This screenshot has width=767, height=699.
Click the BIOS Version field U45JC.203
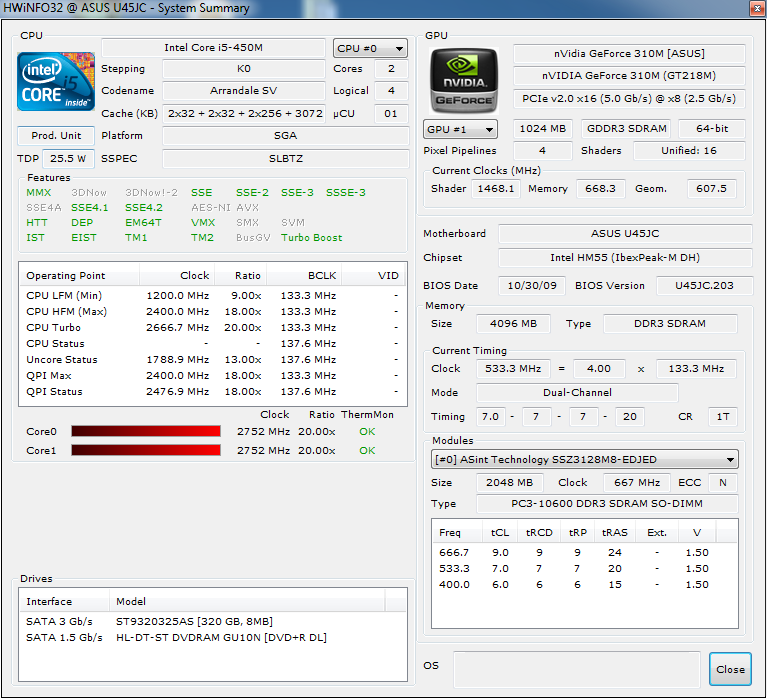(x=704, y=286)
